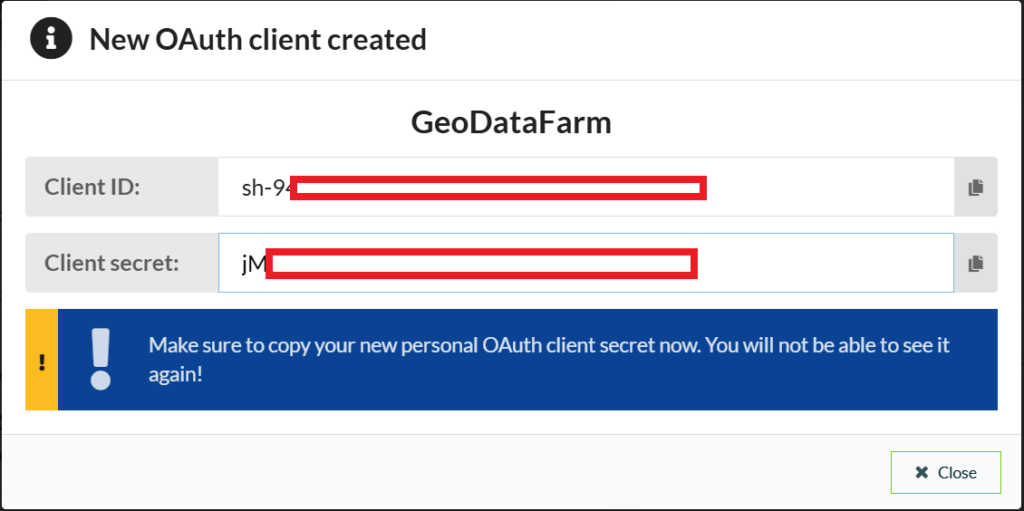The width and height of the screenshot is (1024, 511).
Task: Click the word 'again!' in the warning
Action: pos(176,376)
